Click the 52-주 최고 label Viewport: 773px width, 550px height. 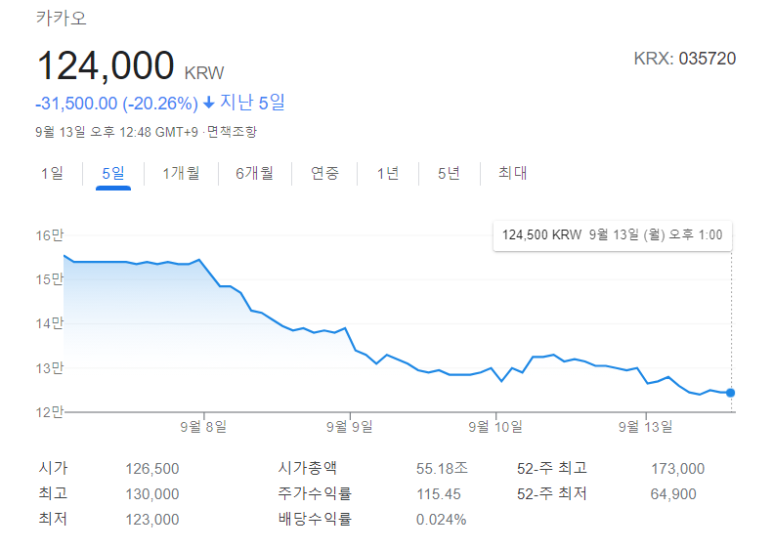(552, 468)
